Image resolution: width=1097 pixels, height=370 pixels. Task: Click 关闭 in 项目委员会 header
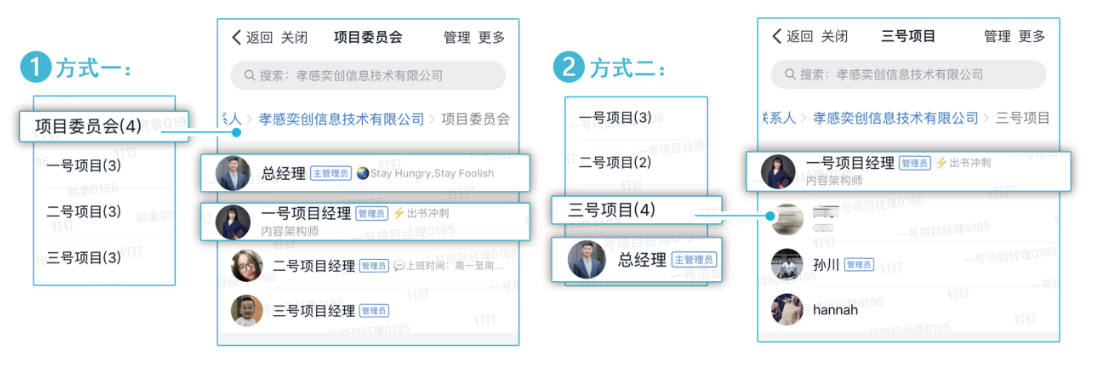(294, 37)
